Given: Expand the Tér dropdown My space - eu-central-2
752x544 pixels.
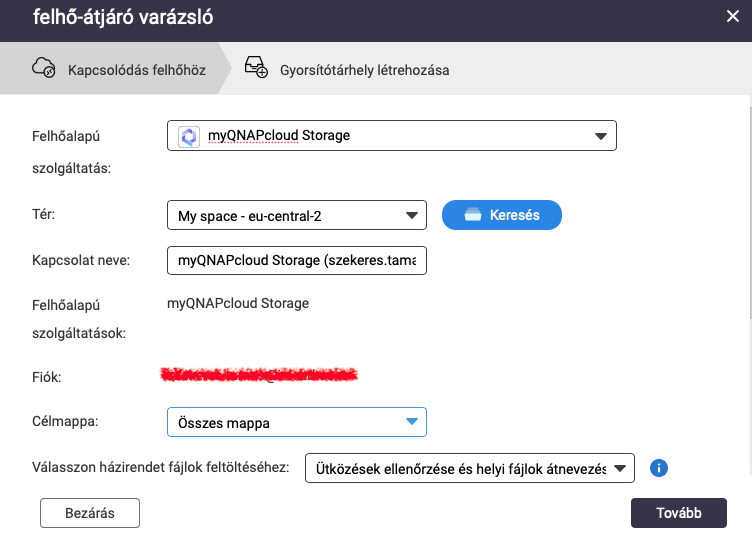Looking at the screenshot, I should tap(297, 215).
